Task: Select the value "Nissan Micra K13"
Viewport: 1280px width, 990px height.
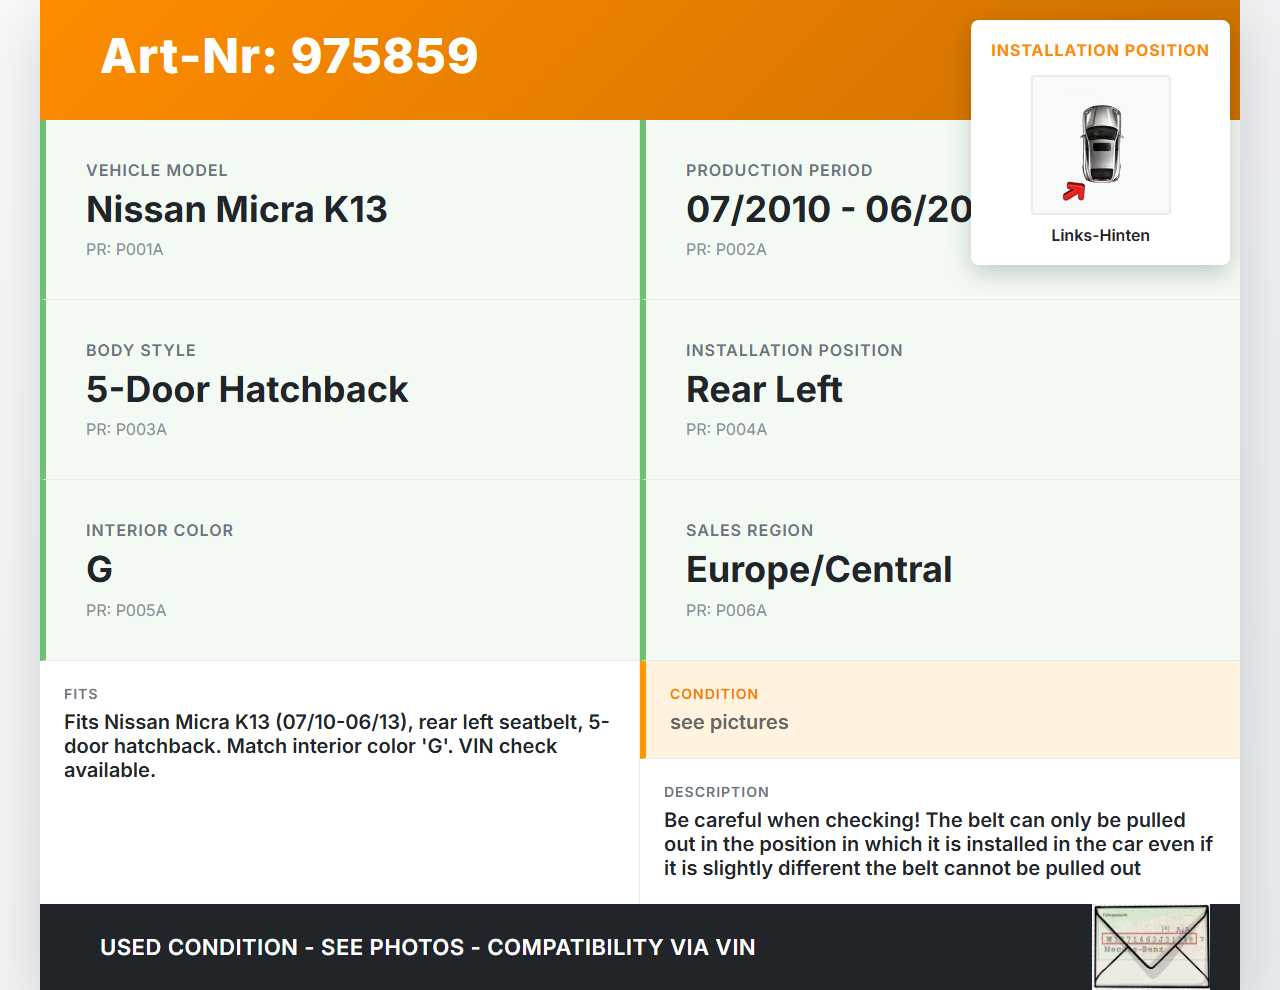Action: click(x=237, y=209)
